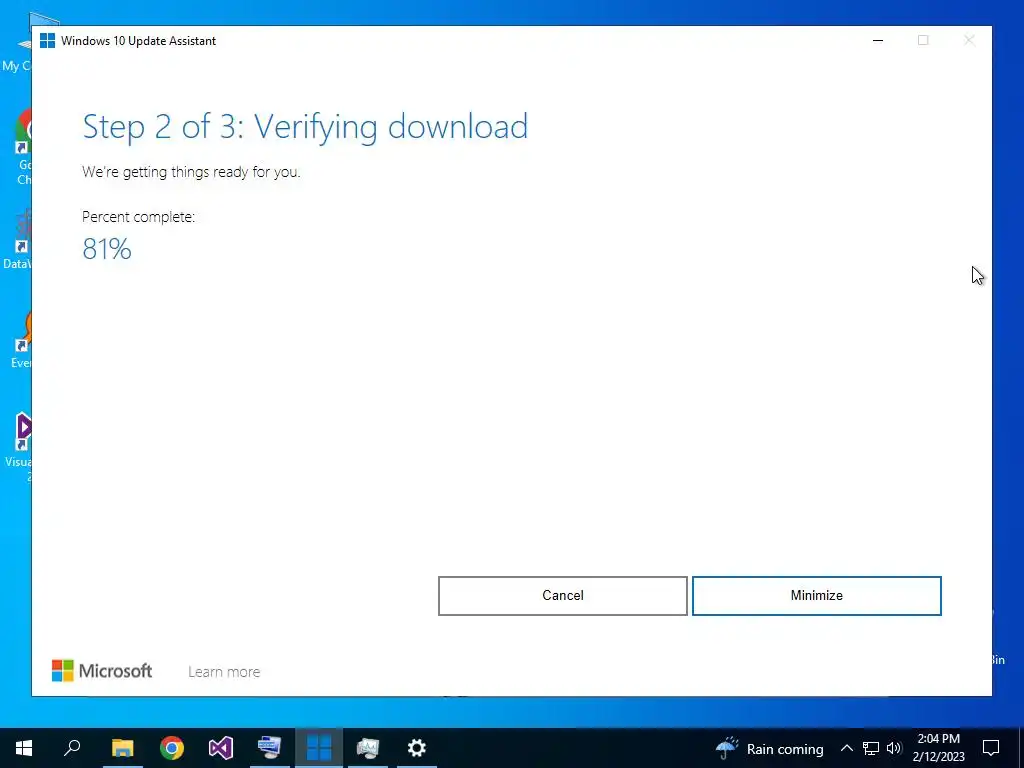The width and height of the screenshot is (1024, 768).
Task: Open File Explorer from taskbar
Action: pyautogui.click(x=122, y=748)
